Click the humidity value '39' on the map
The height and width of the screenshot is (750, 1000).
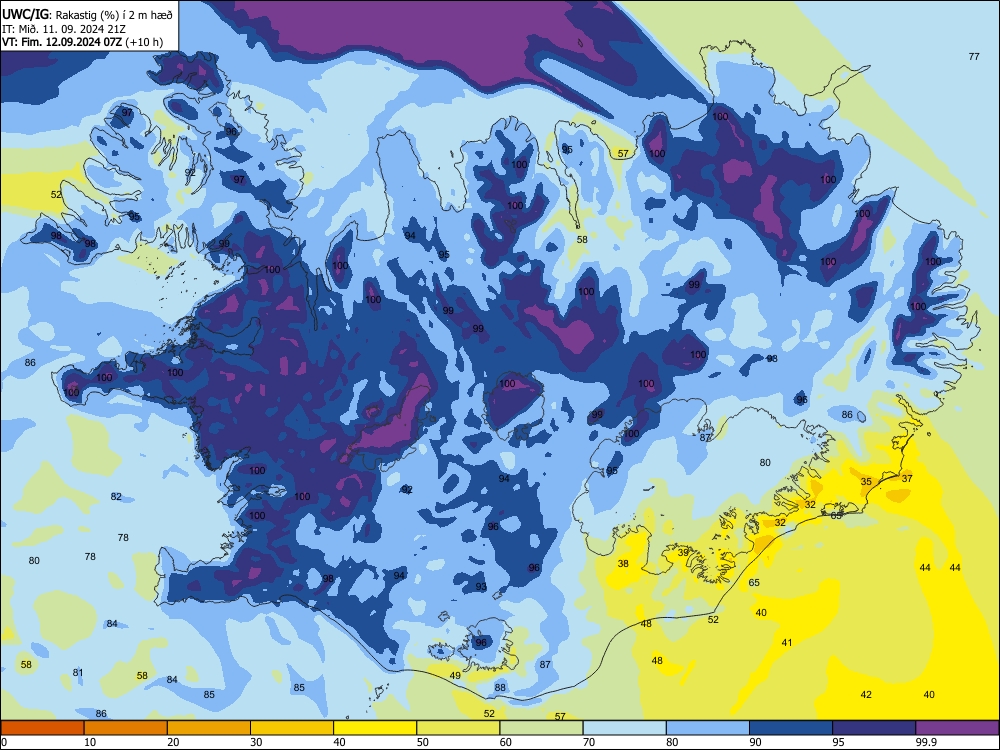pos(683,552)
